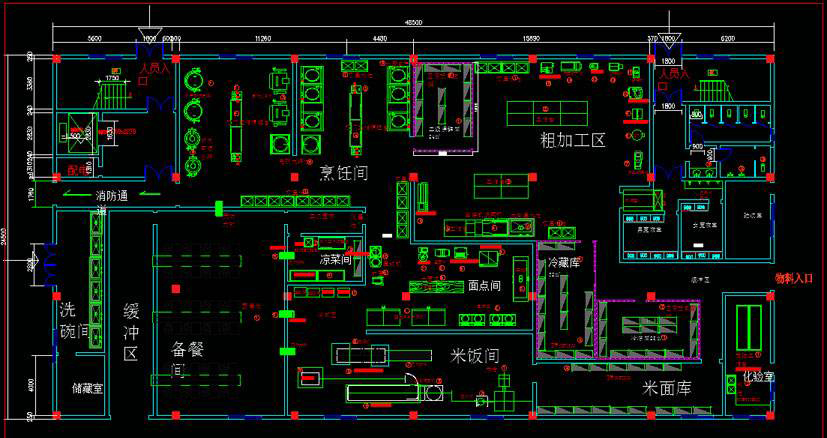Click the red 物料入口 text
The height and width of the screenshot is (438, 827).
tap(800, 279)
